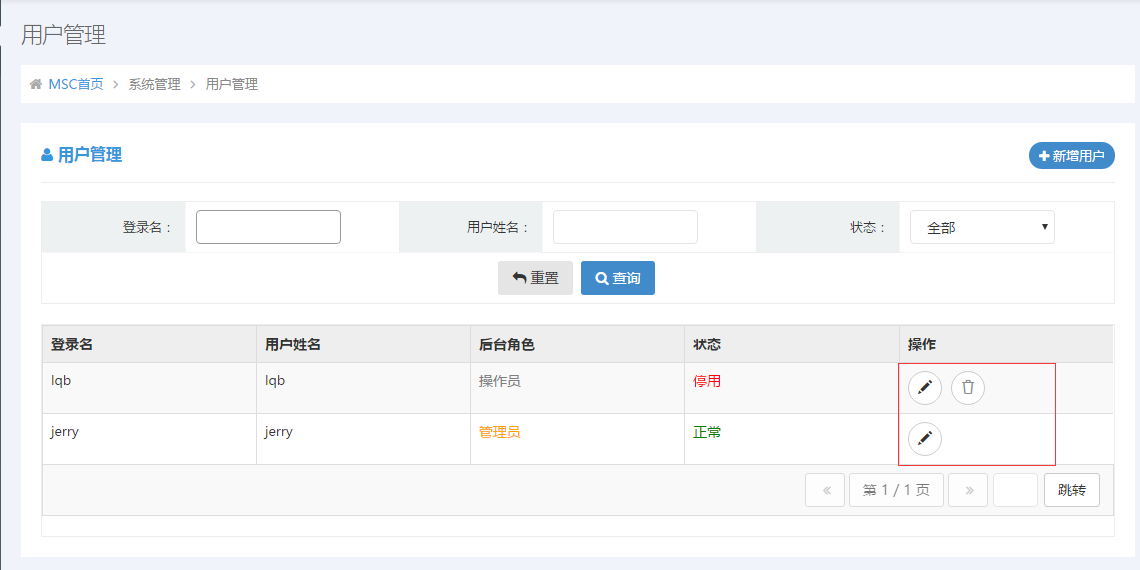Click the 第 1 / 1 页 page indicator

coord(896,490)
